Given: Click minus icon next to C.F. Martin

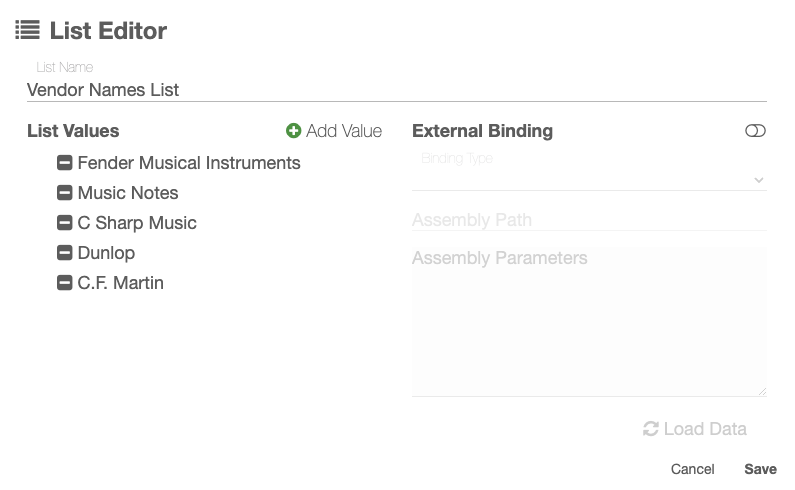Looking at the screenshot, I should point(65,283).
